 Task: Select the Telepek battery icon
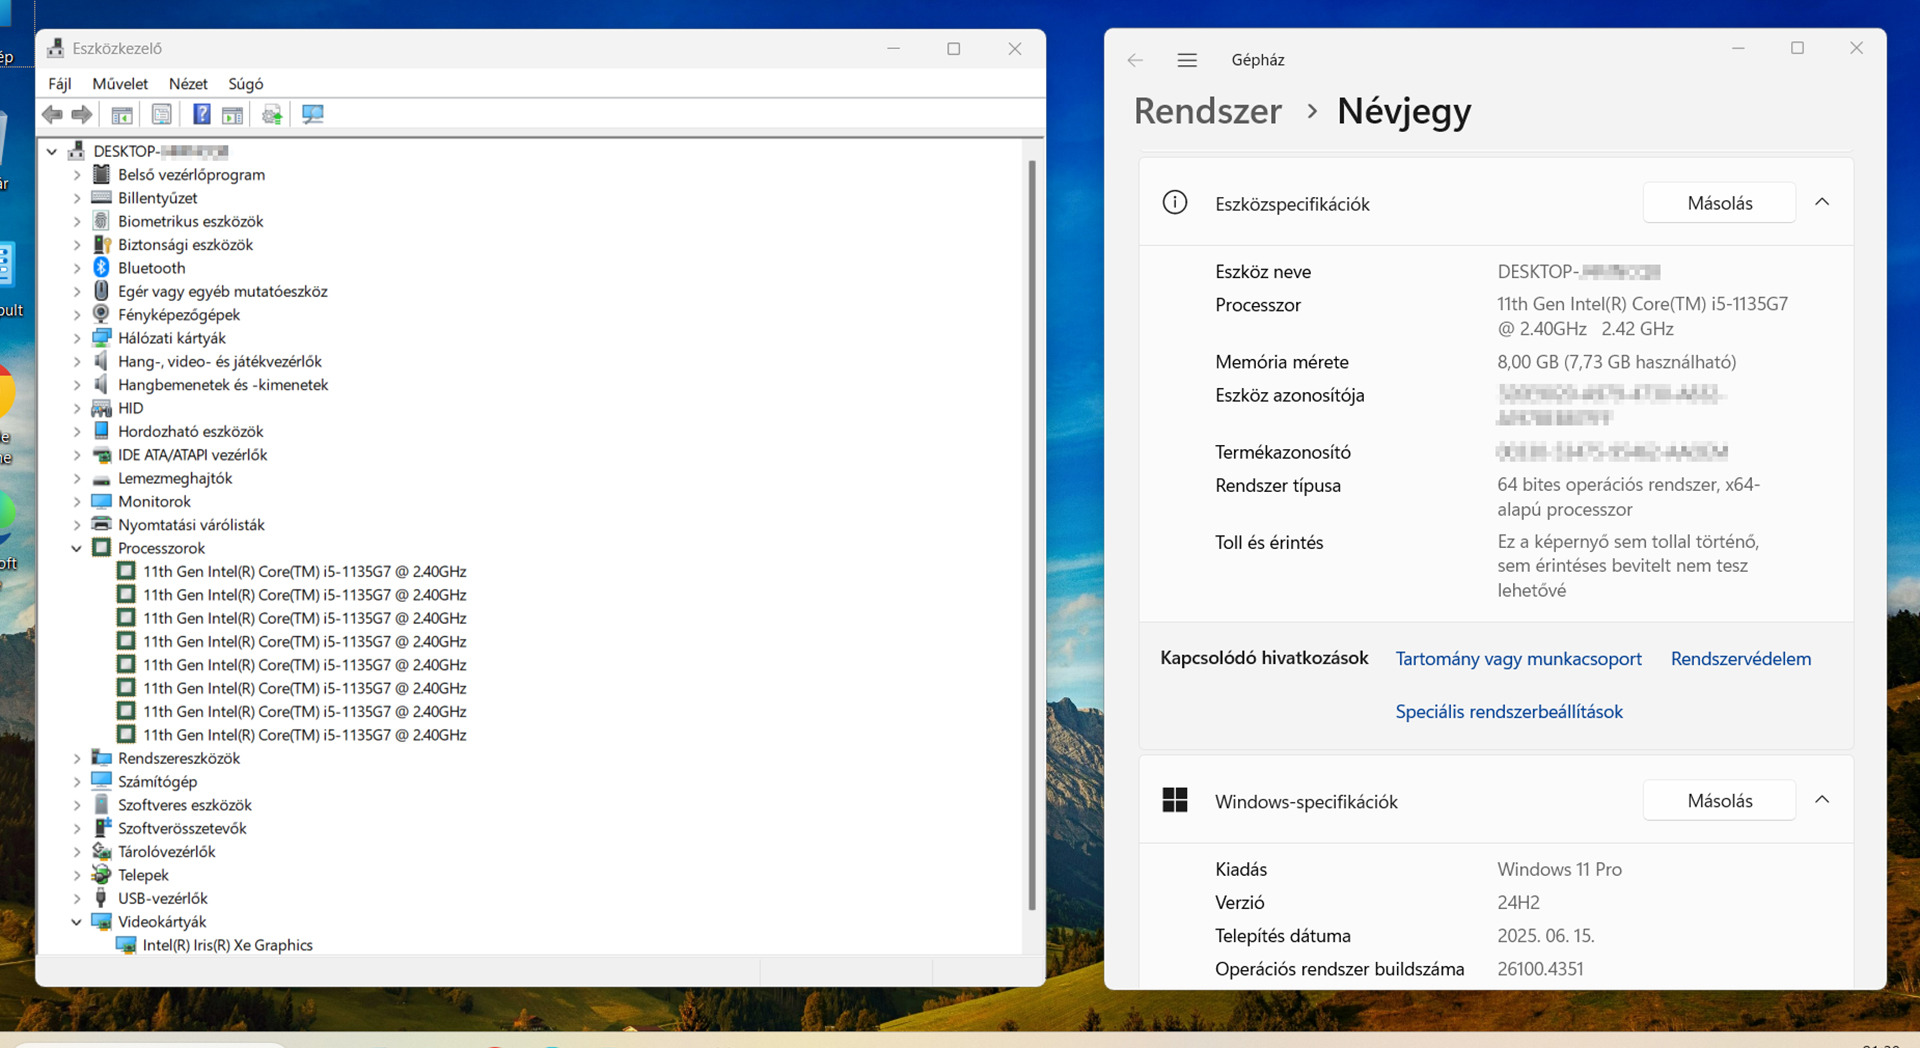[x=101, y=875]
